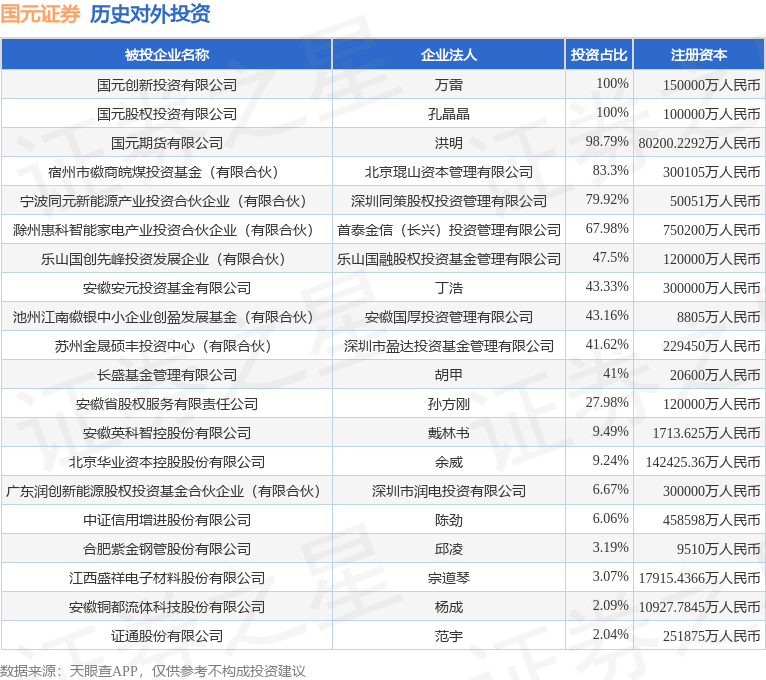Open 国元创新投资有限公司 company entry

point(167,85)
